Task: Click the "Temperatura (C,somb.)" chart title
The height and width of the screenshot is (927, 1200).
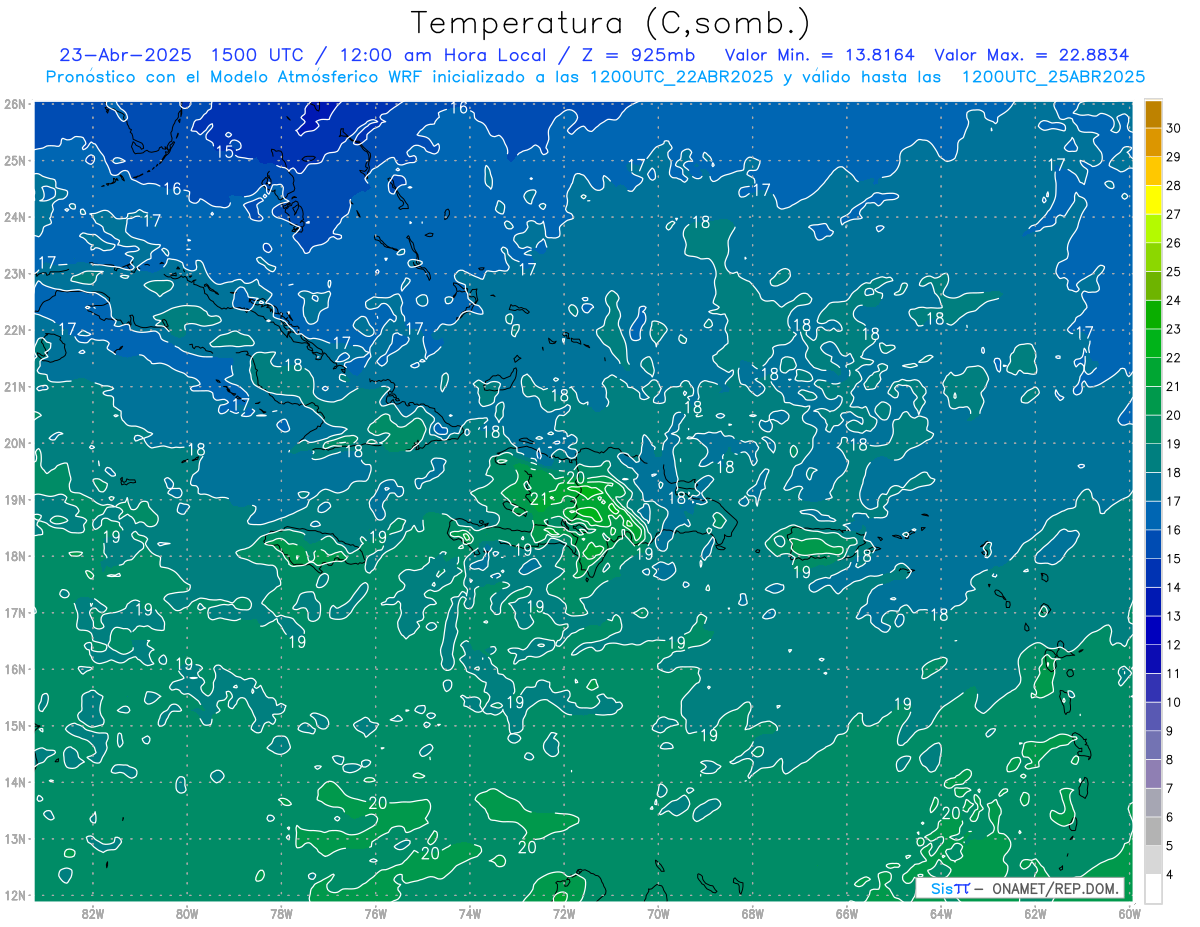Action: tap(610, 24)
